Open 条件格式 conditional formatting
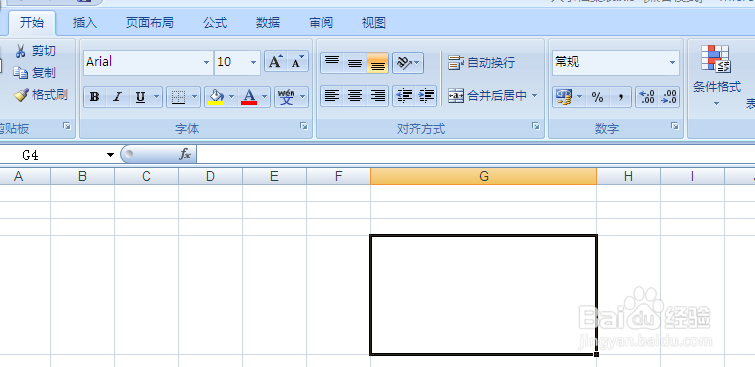The image size is (755, 367). 716,76
